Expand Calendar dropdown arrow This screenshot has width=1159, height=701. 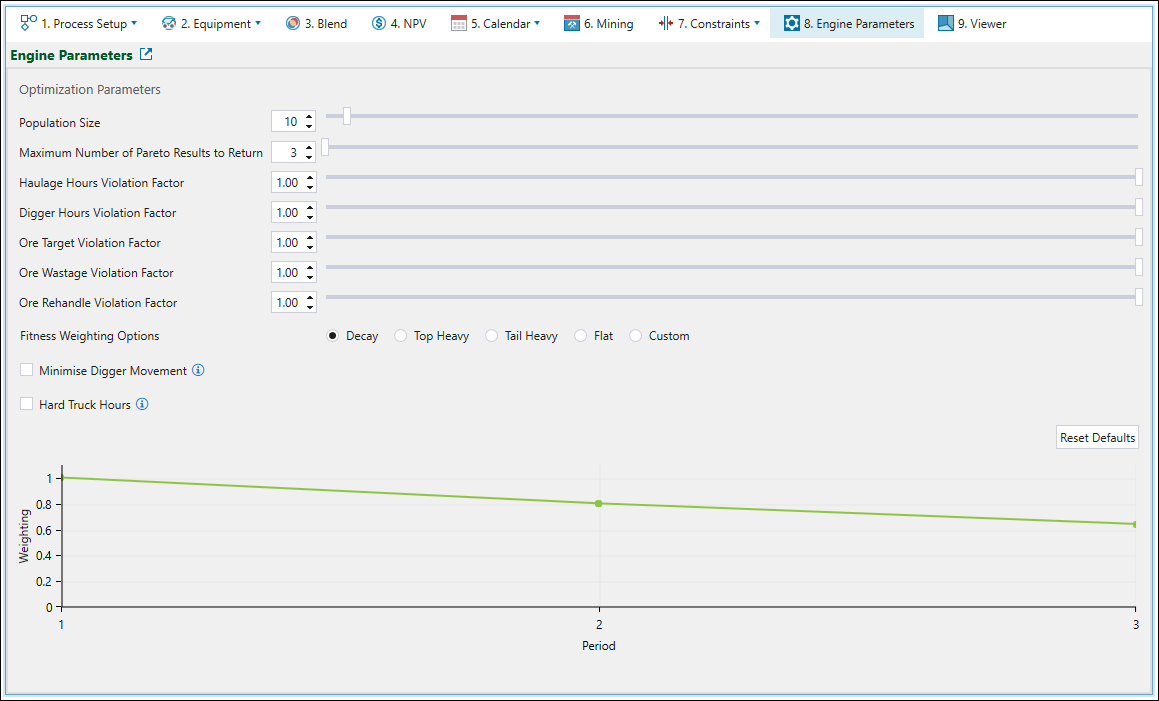tap(537, 23)
